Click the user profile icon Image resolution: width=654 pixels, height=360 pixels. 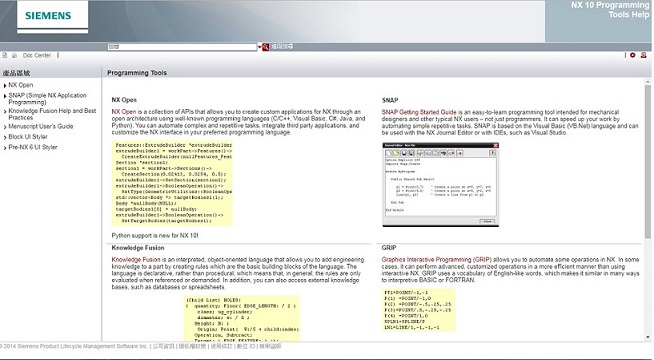point(644,55)
